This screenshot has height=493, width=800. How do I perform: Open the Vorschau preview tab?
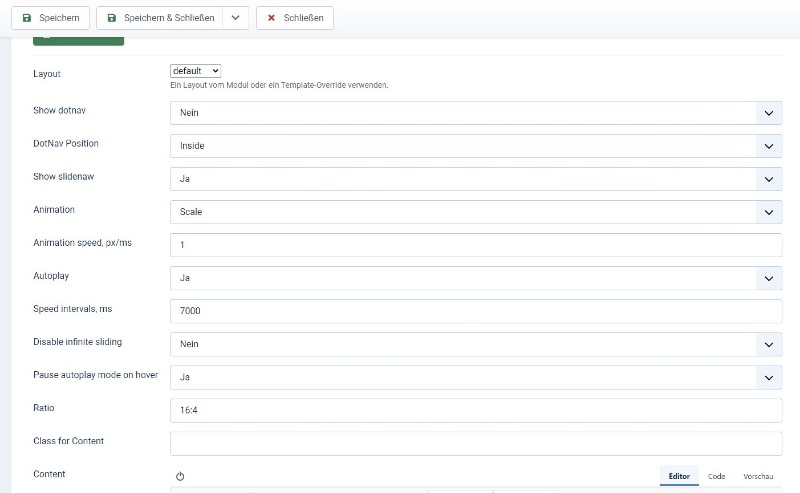tap(758, 477)
